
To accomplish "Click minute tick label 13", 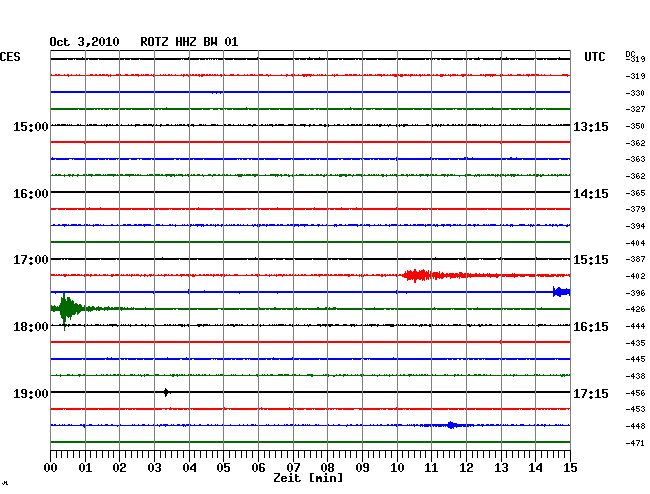I will click(501, 468).
